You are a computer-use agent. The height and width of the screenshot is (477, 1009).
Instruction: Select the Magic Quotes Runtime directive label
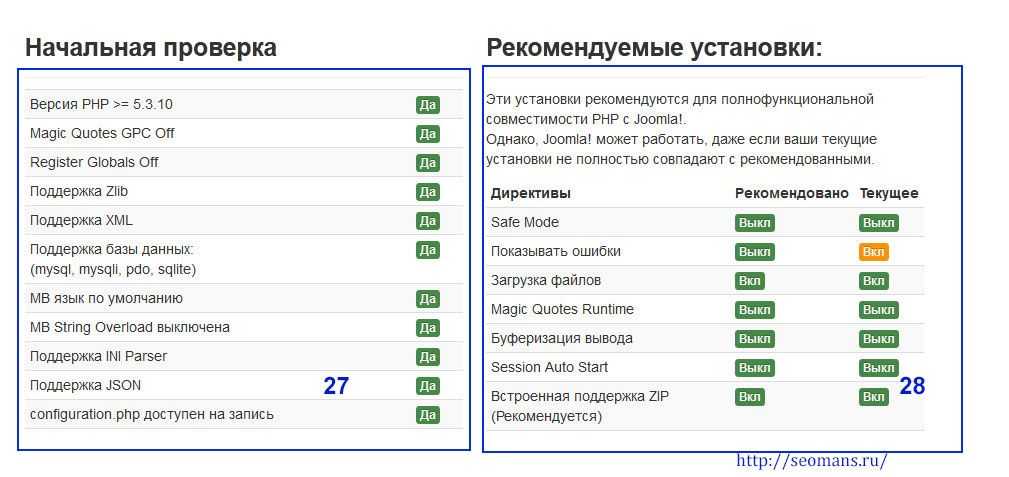[562, 310]
